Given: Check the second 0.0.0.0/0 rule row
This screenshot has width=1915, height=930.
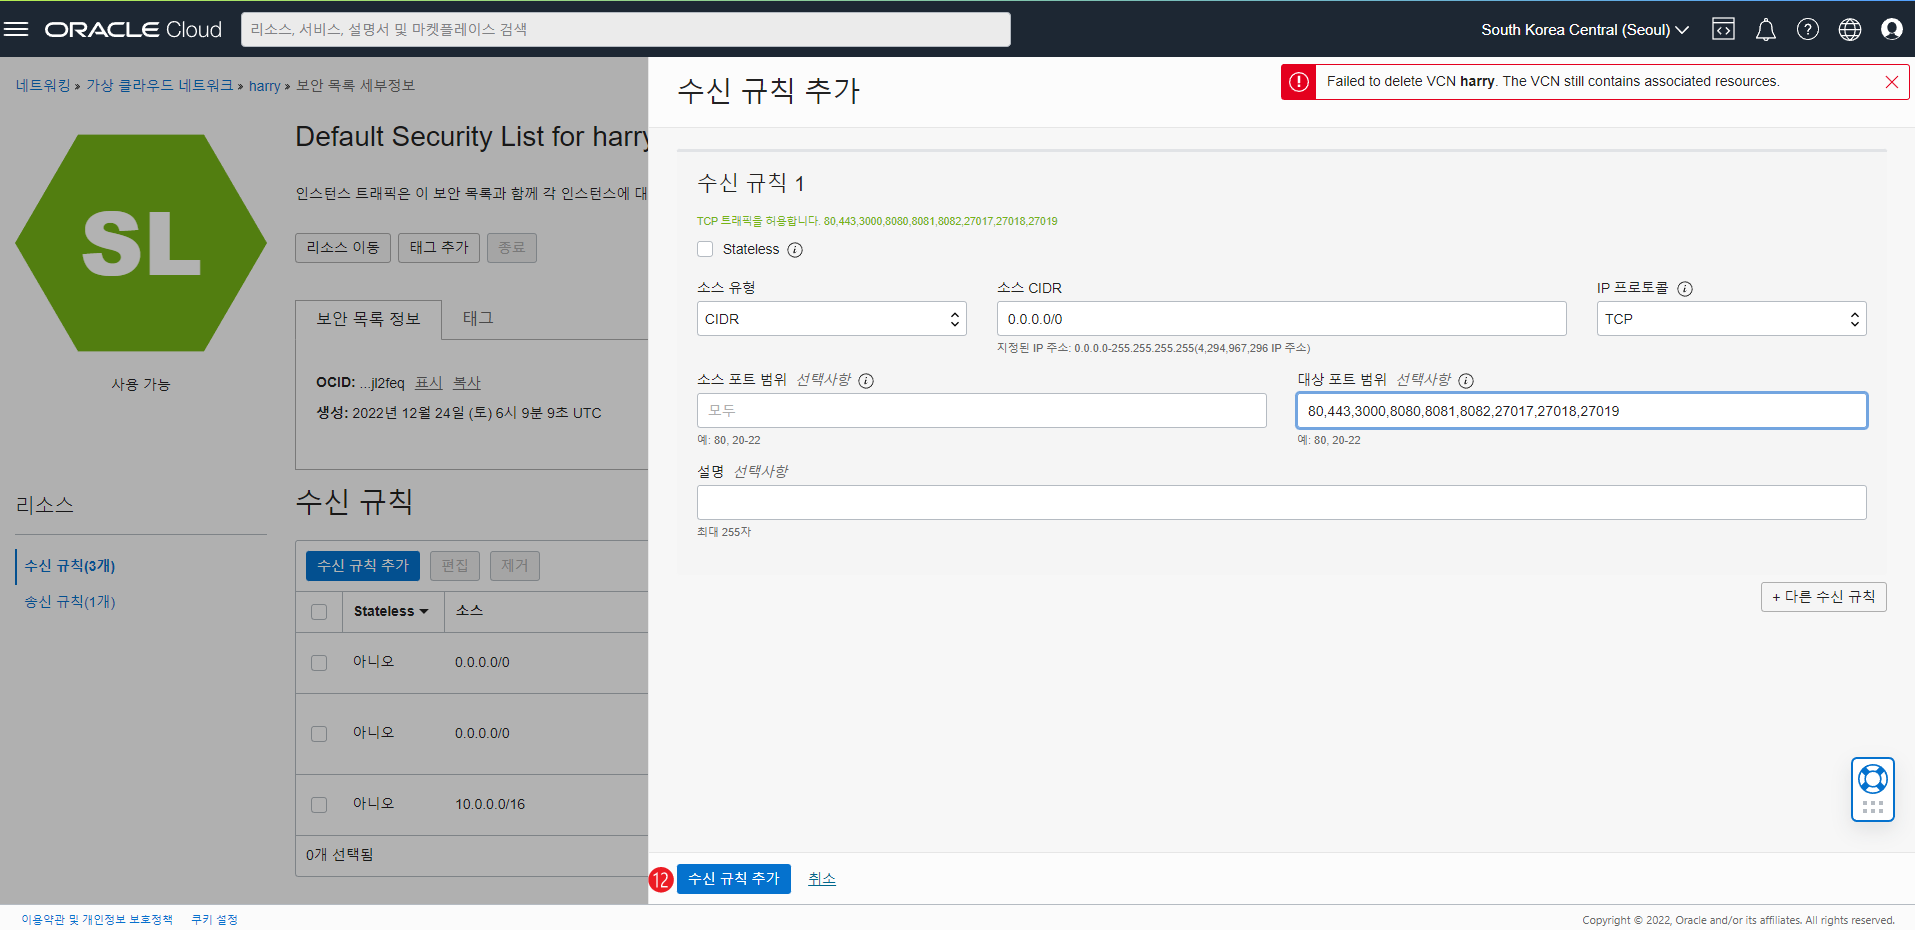Looking at the screenshot, I should coord(319,734).
